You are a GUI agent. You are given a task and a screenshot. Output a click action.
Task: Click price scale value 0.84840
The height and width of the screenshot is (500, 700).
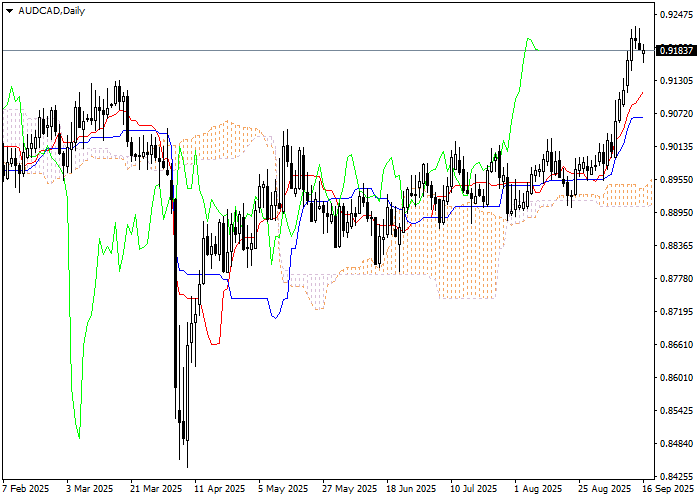(x=676, y=444)
